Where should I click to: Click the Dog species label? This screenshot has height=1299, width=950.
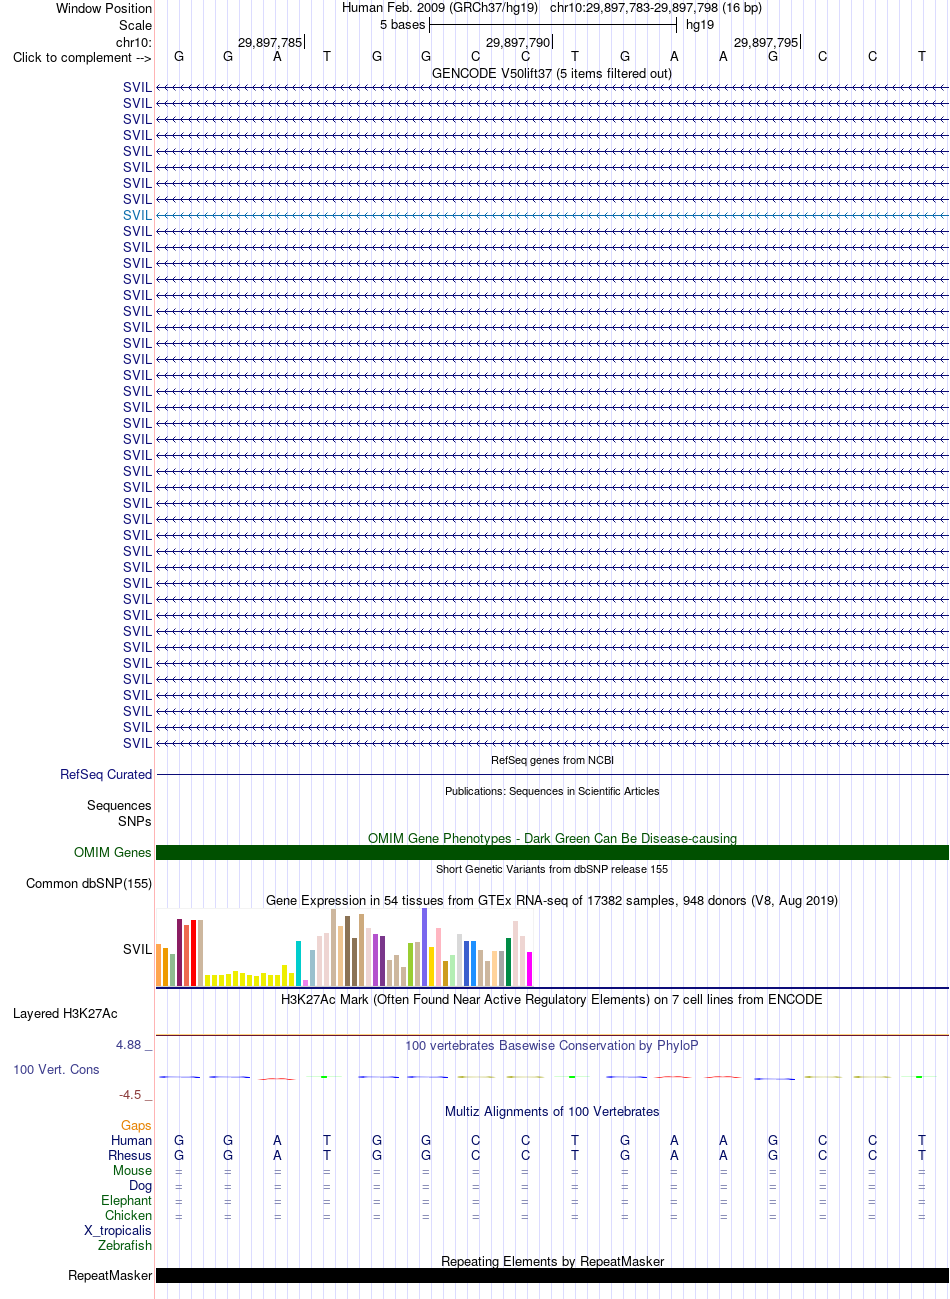click(140, 1185)
